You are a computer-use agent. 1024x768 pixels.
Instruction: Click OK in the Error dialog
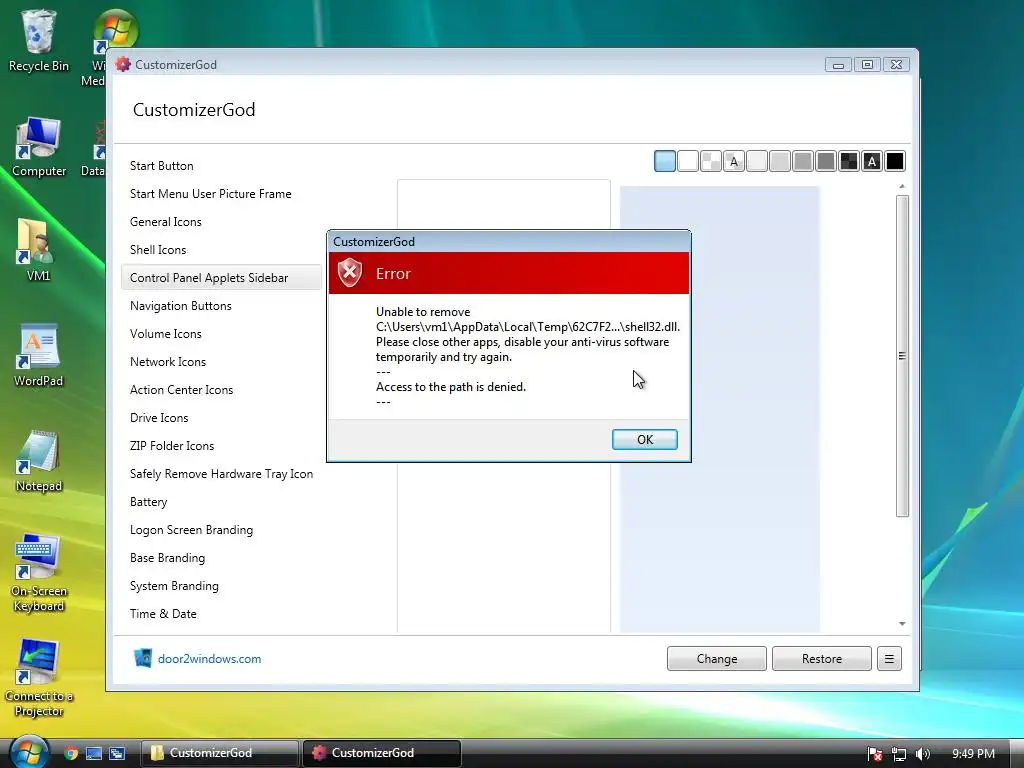(645, 440)
